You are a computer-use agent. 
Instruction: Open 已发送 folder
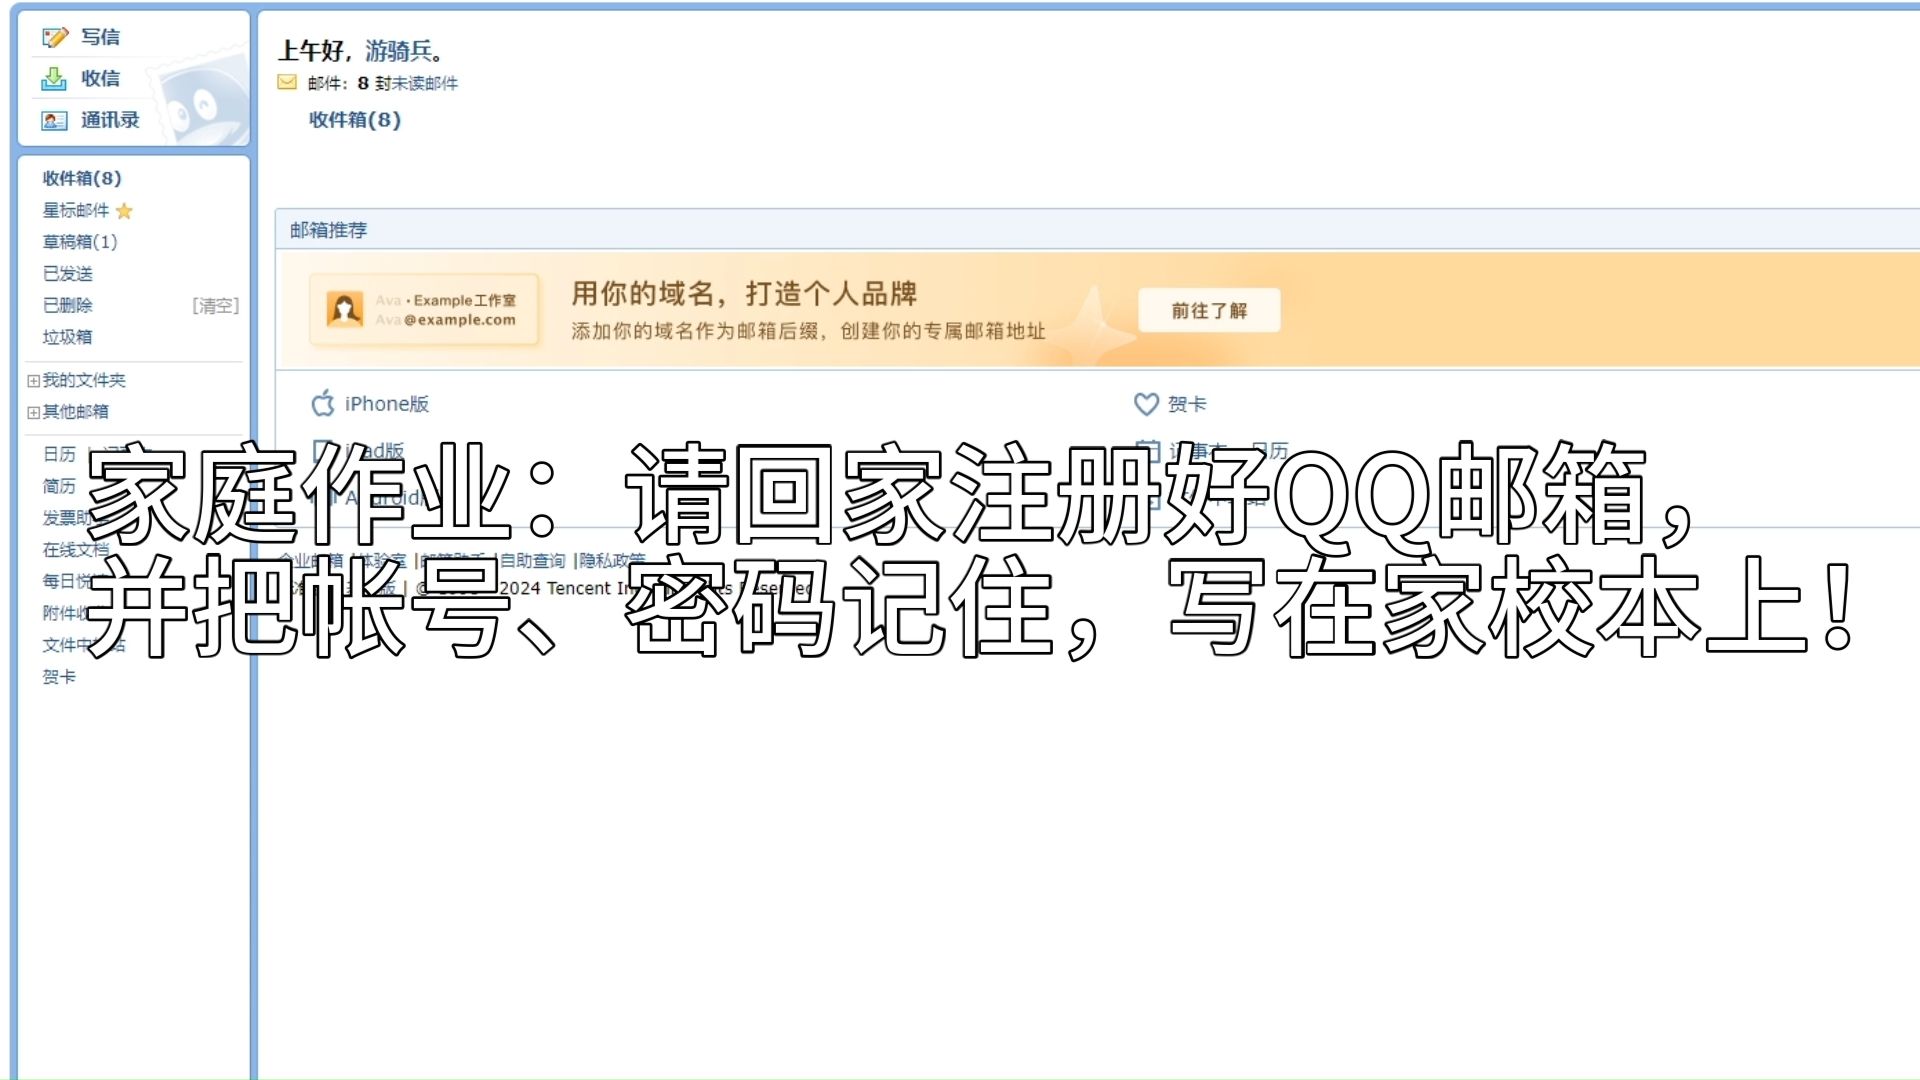(67, 274)
